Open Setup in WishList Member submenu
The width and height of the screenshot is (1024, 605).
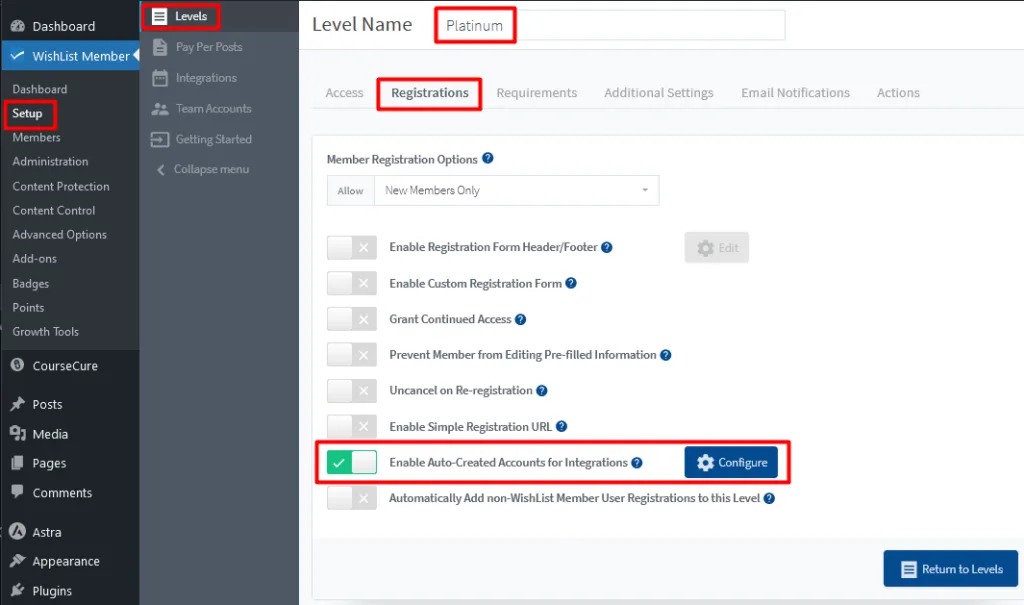click(x=27, y=114)
